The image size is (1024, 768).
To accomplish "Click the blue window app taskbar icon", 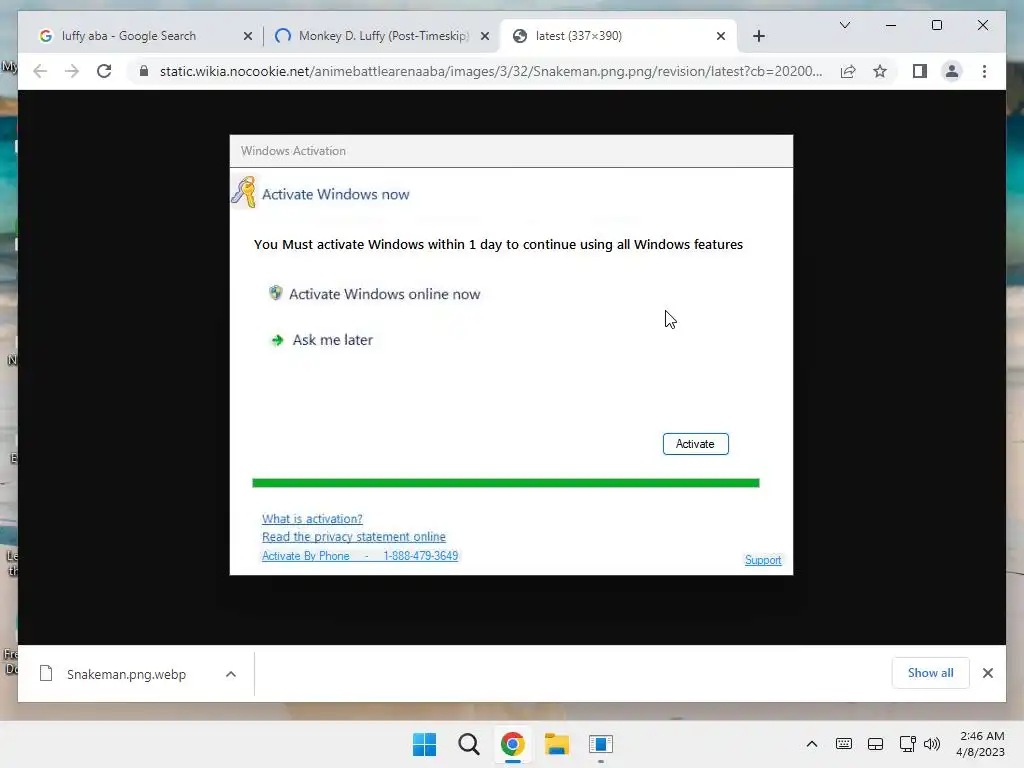I will pos(600,744).
